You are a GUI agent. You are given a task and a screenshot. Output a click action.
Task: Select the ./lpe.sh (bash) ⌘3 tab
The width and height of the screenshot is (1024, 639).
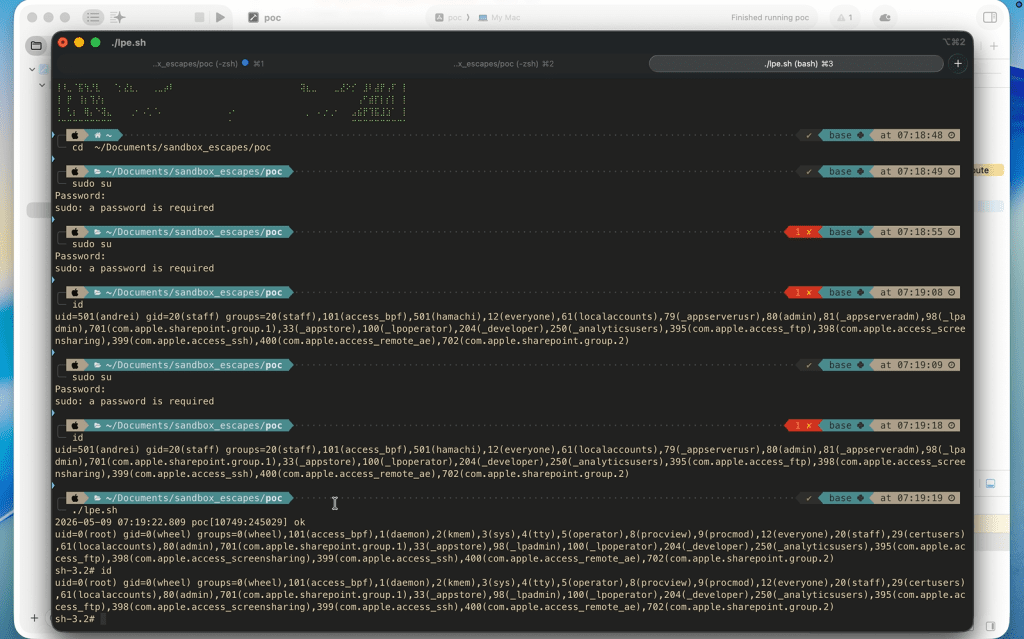click(x=795, y=63)
